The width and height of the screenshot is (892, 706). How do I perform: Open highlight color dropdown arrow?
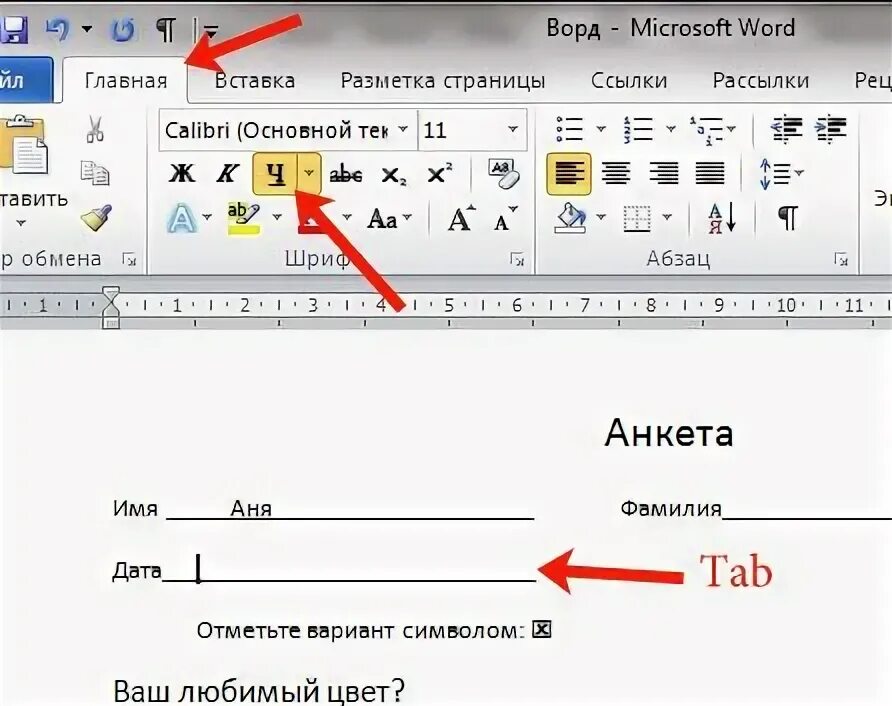click(277, 217)
